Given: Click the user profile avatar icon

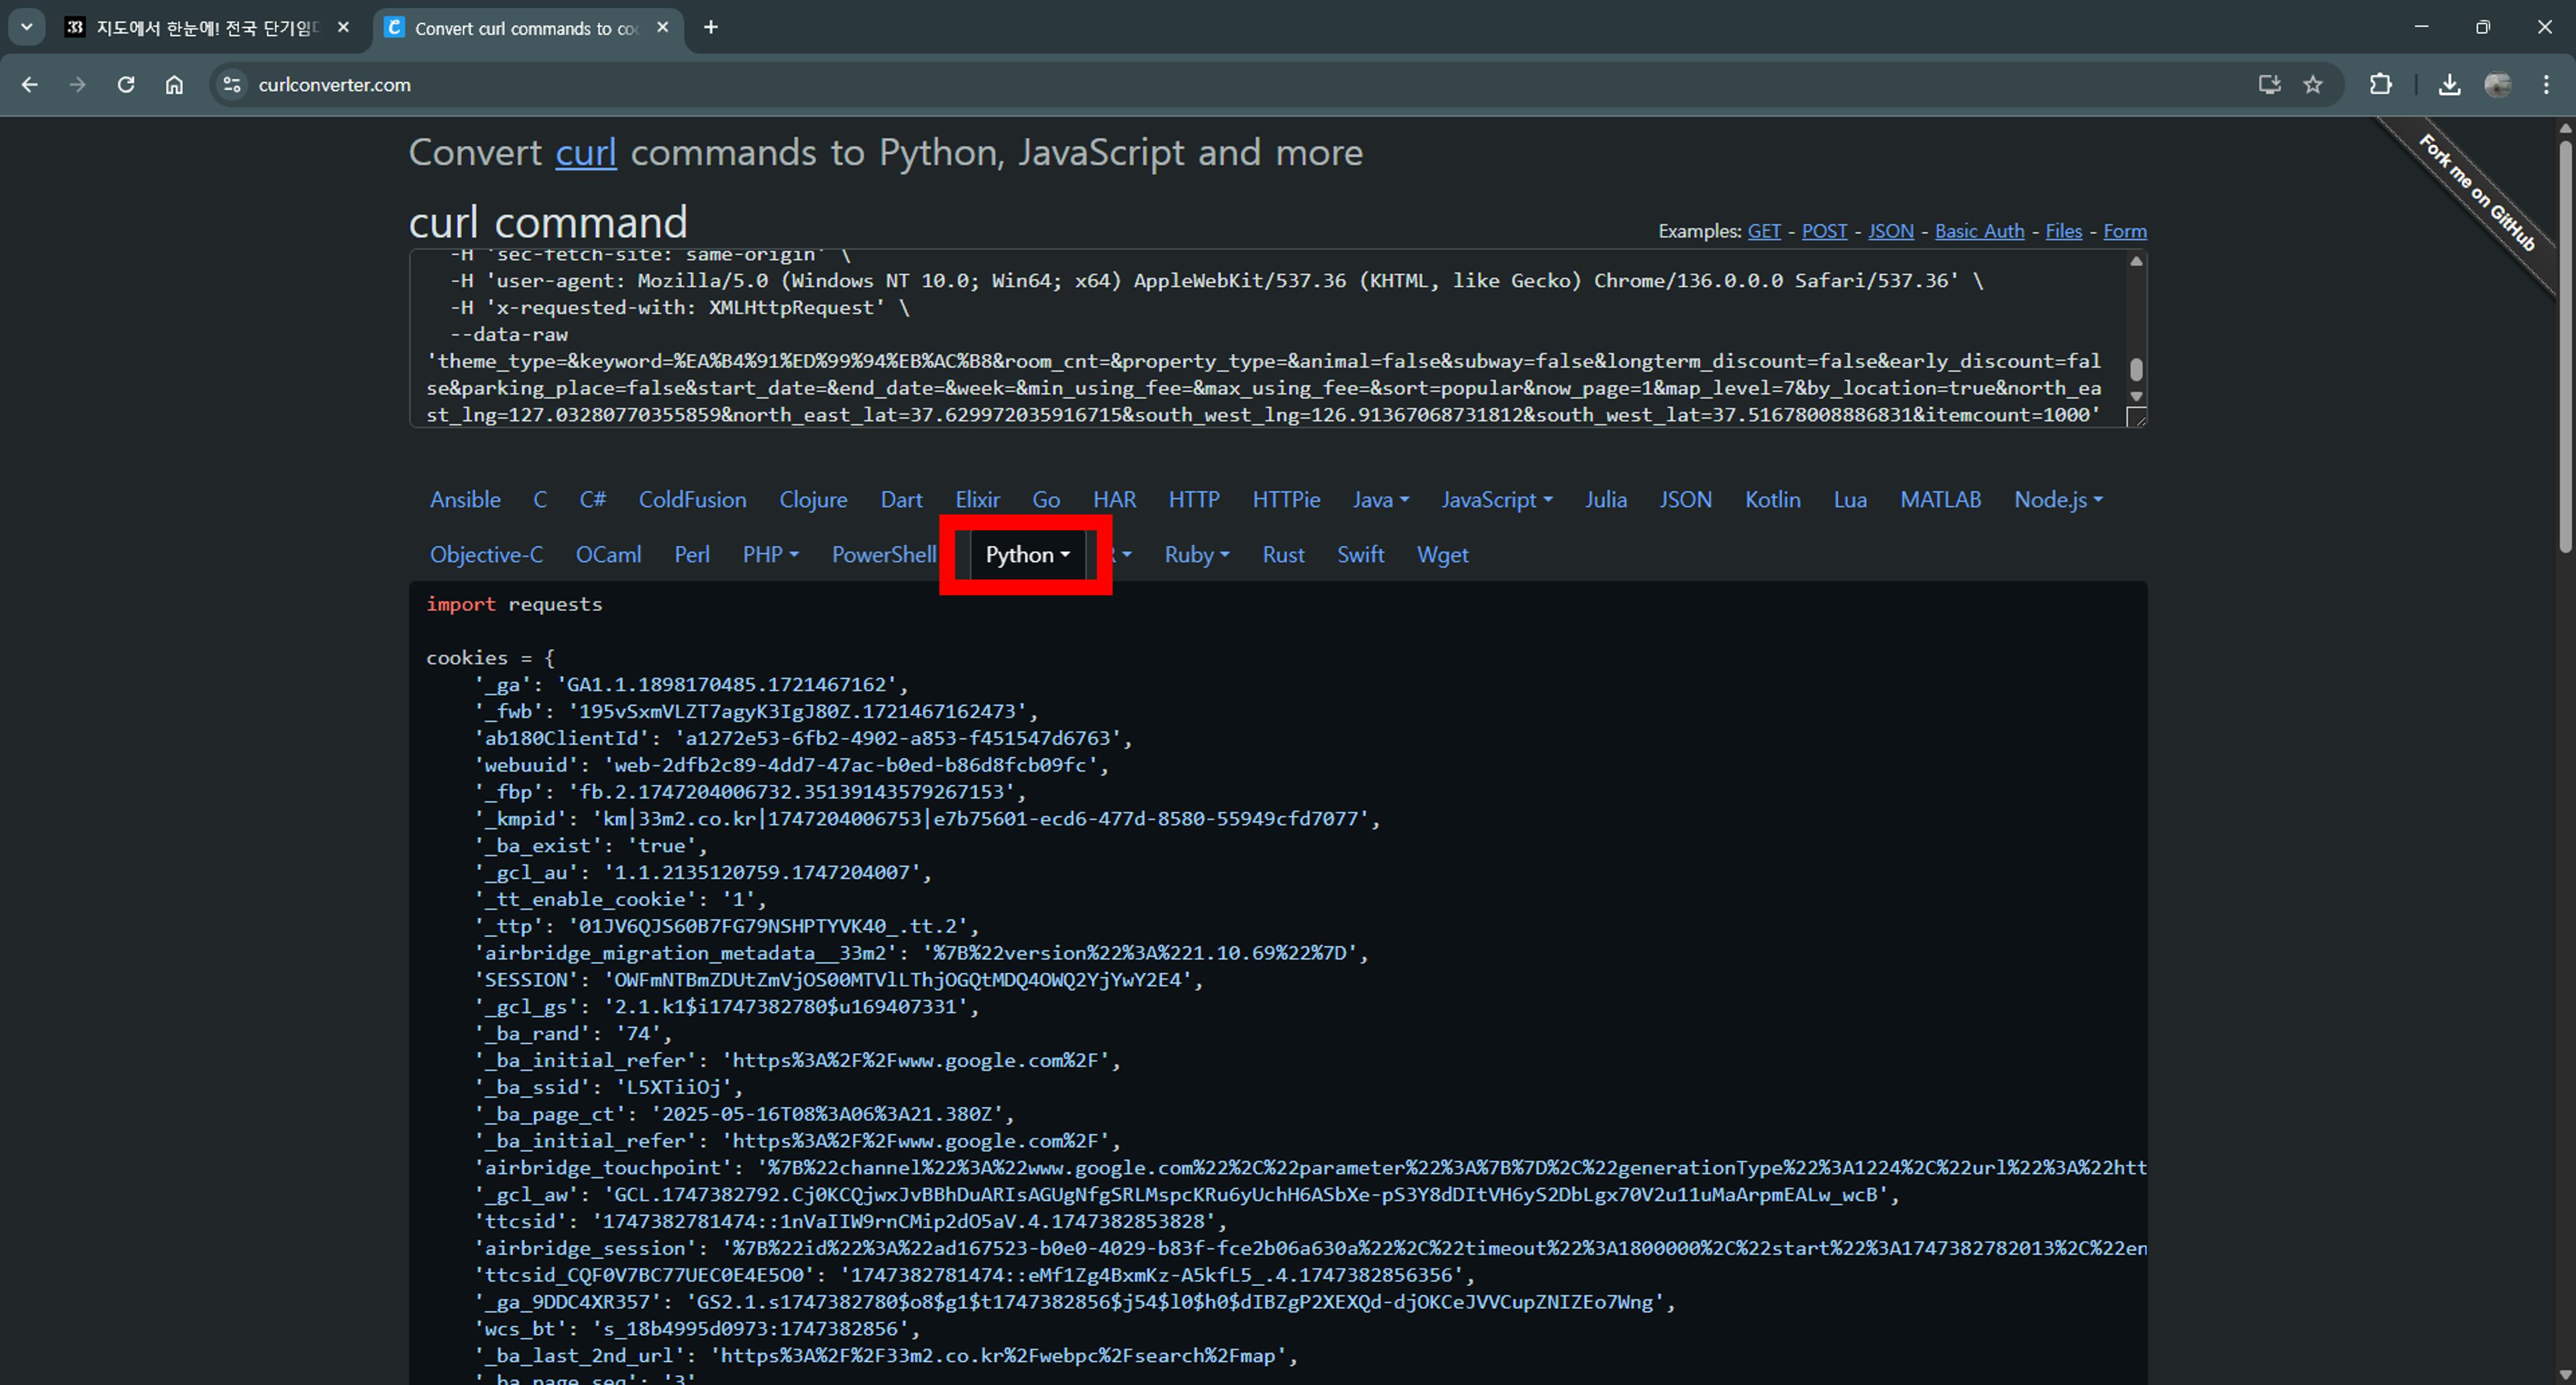Looking at the screenshot, I should coord(2497,85).
